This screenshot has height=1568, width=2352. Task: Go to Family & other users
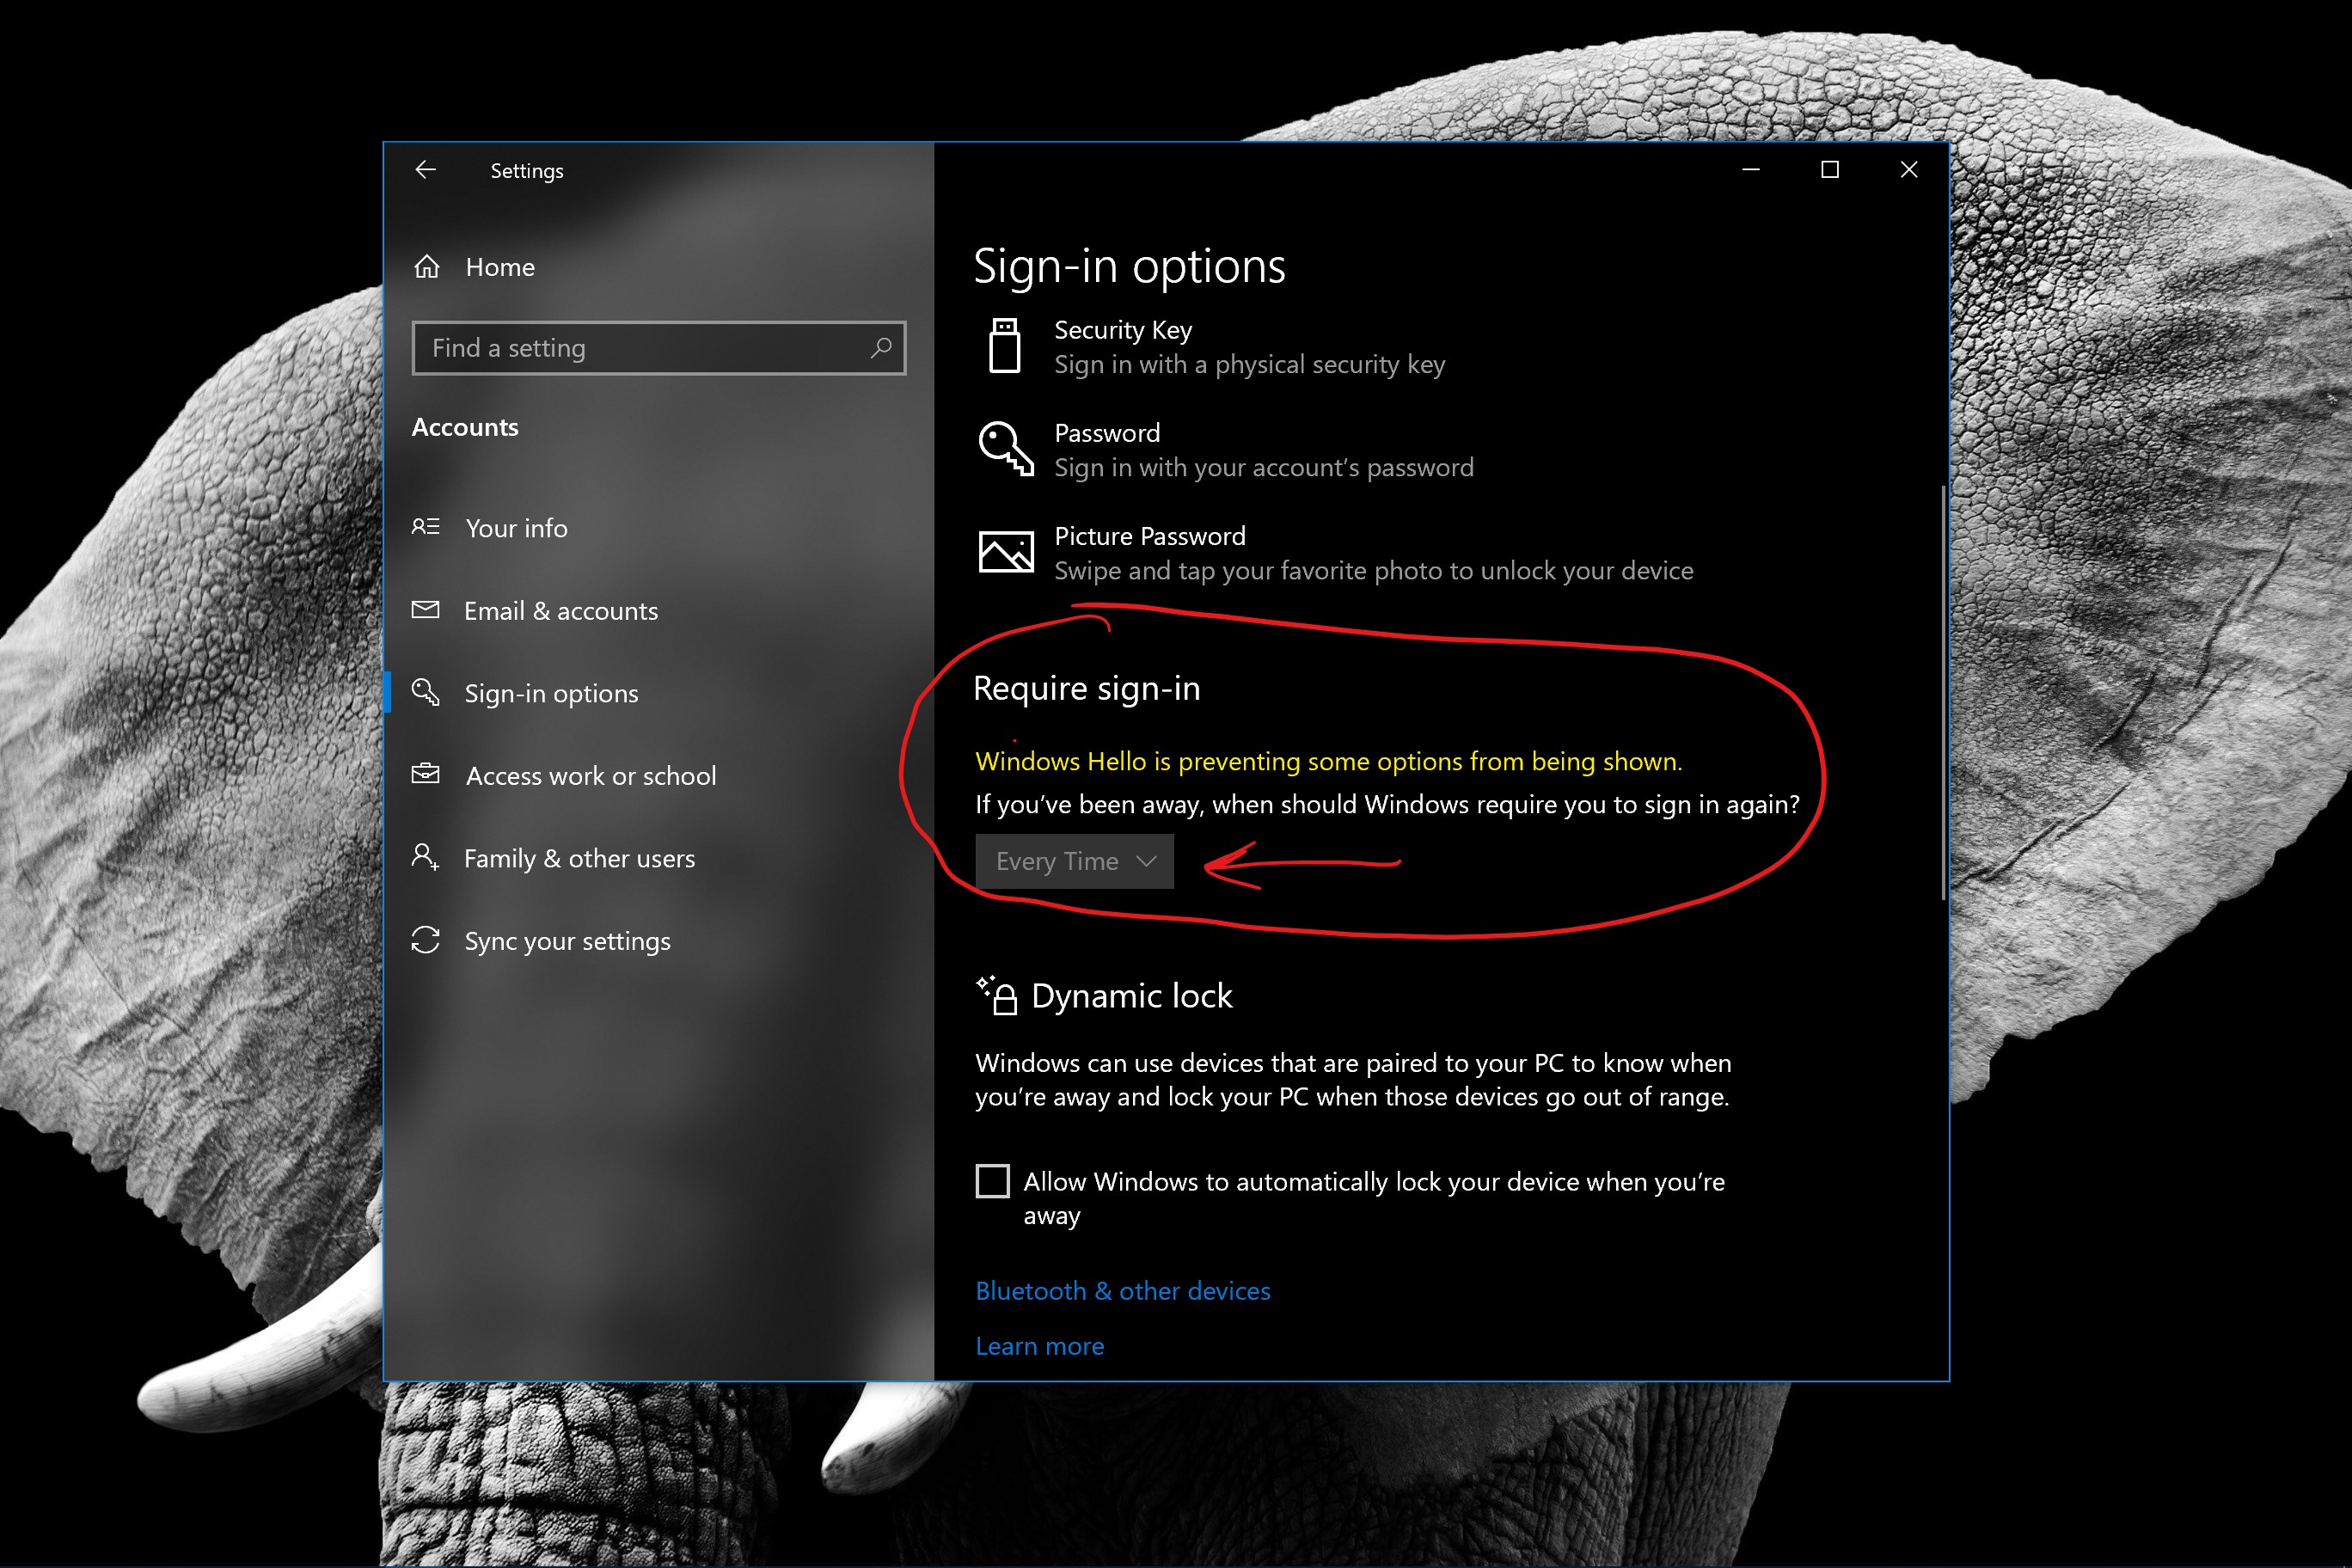pyautogui.click(x=579, y=858)
